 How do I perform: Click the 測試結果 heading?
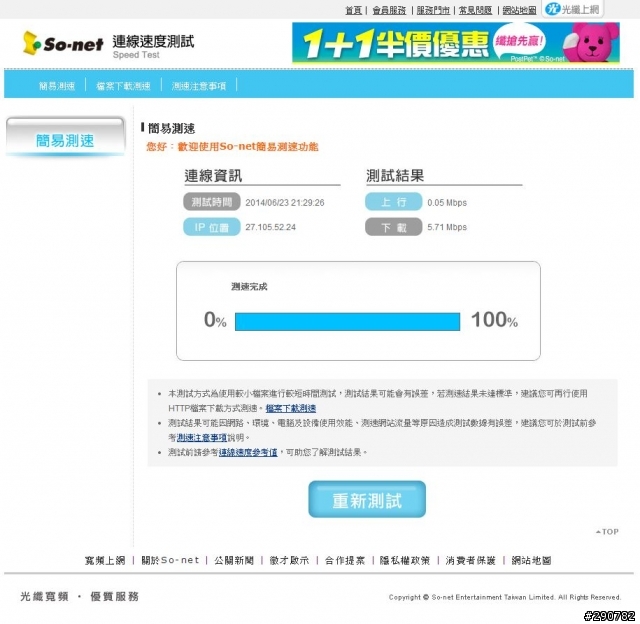coord(395,176)
